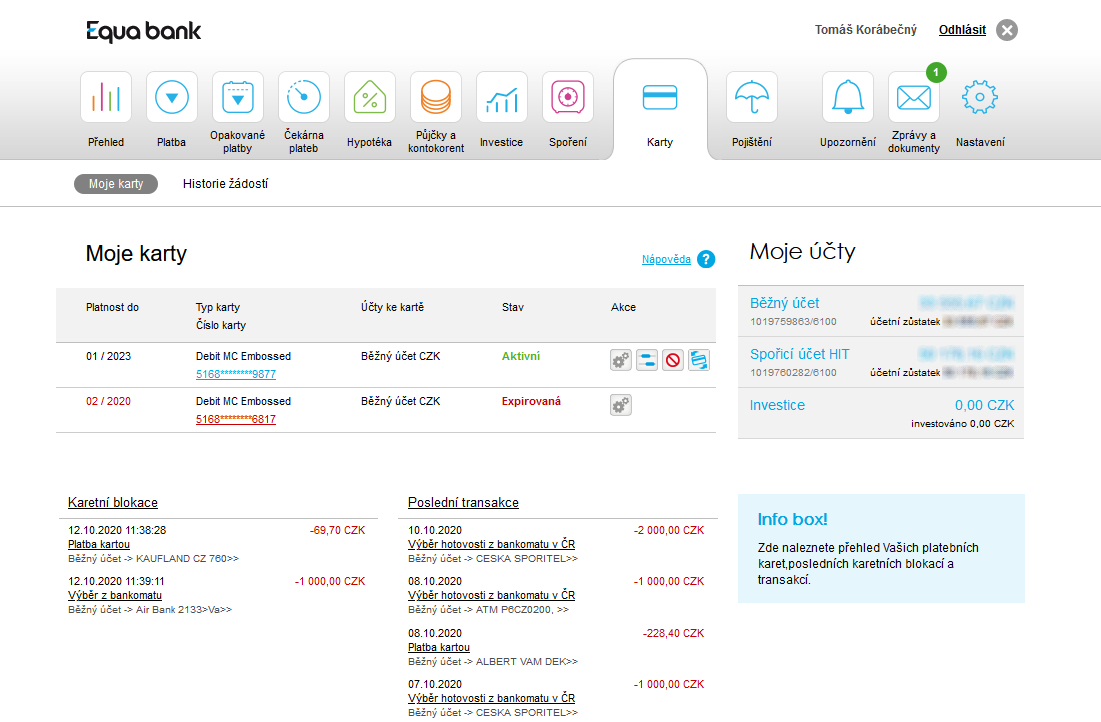This screenshot has height=722, width=1101.
Task: Open the Běžný účet account link
Action: [785, 303]
